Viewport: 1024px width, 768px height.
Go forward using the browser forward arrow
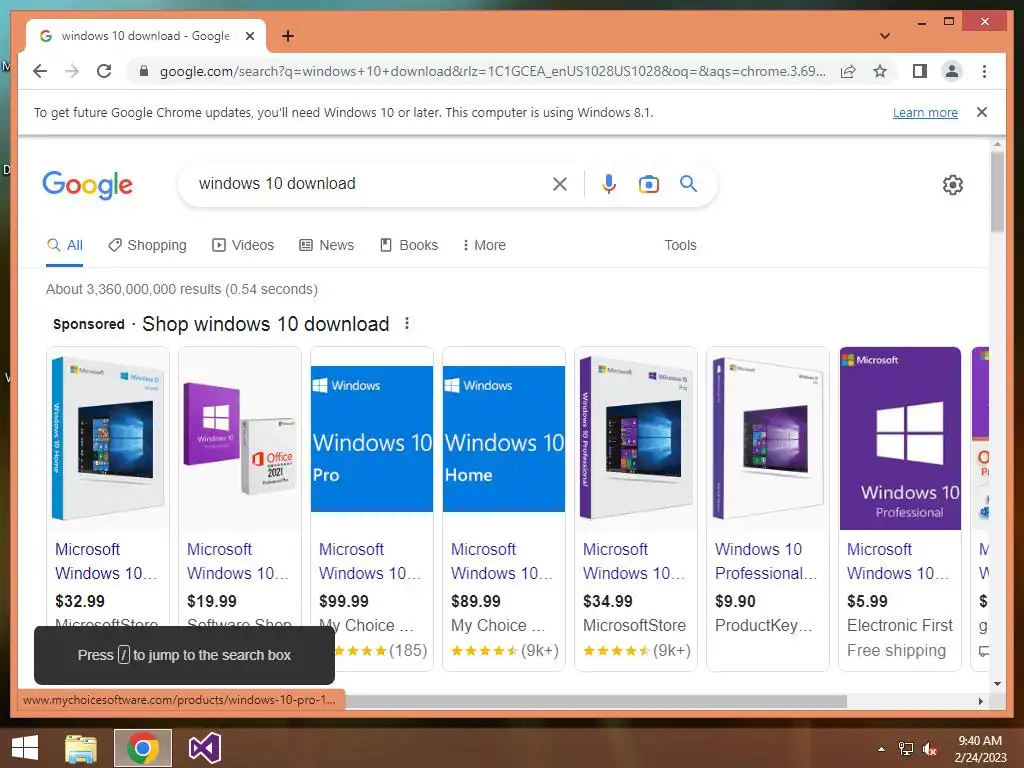pyautogui.click(x=72, y=71)
